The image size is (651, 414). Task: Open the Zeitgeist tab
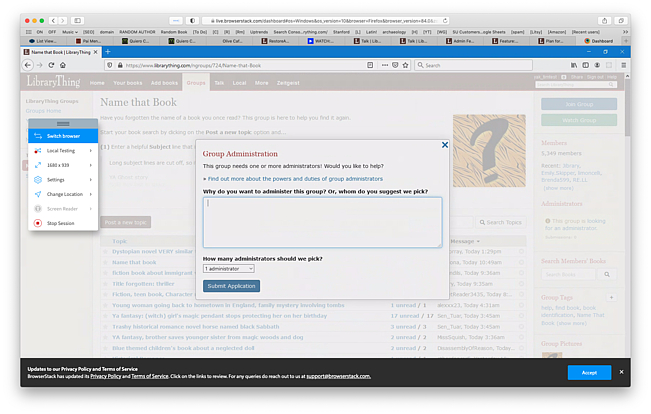[288, 83]
